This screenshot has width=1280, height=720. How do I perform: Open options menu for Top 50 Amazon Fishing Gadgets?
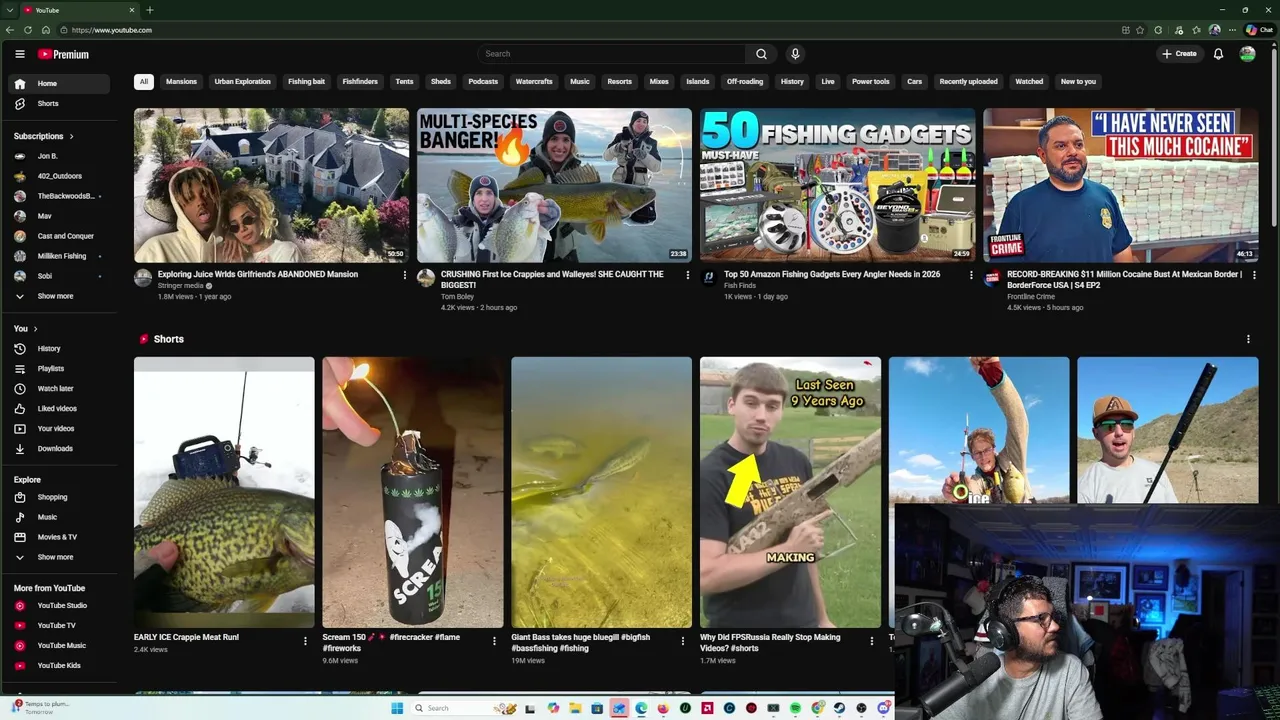click(971, 275)
